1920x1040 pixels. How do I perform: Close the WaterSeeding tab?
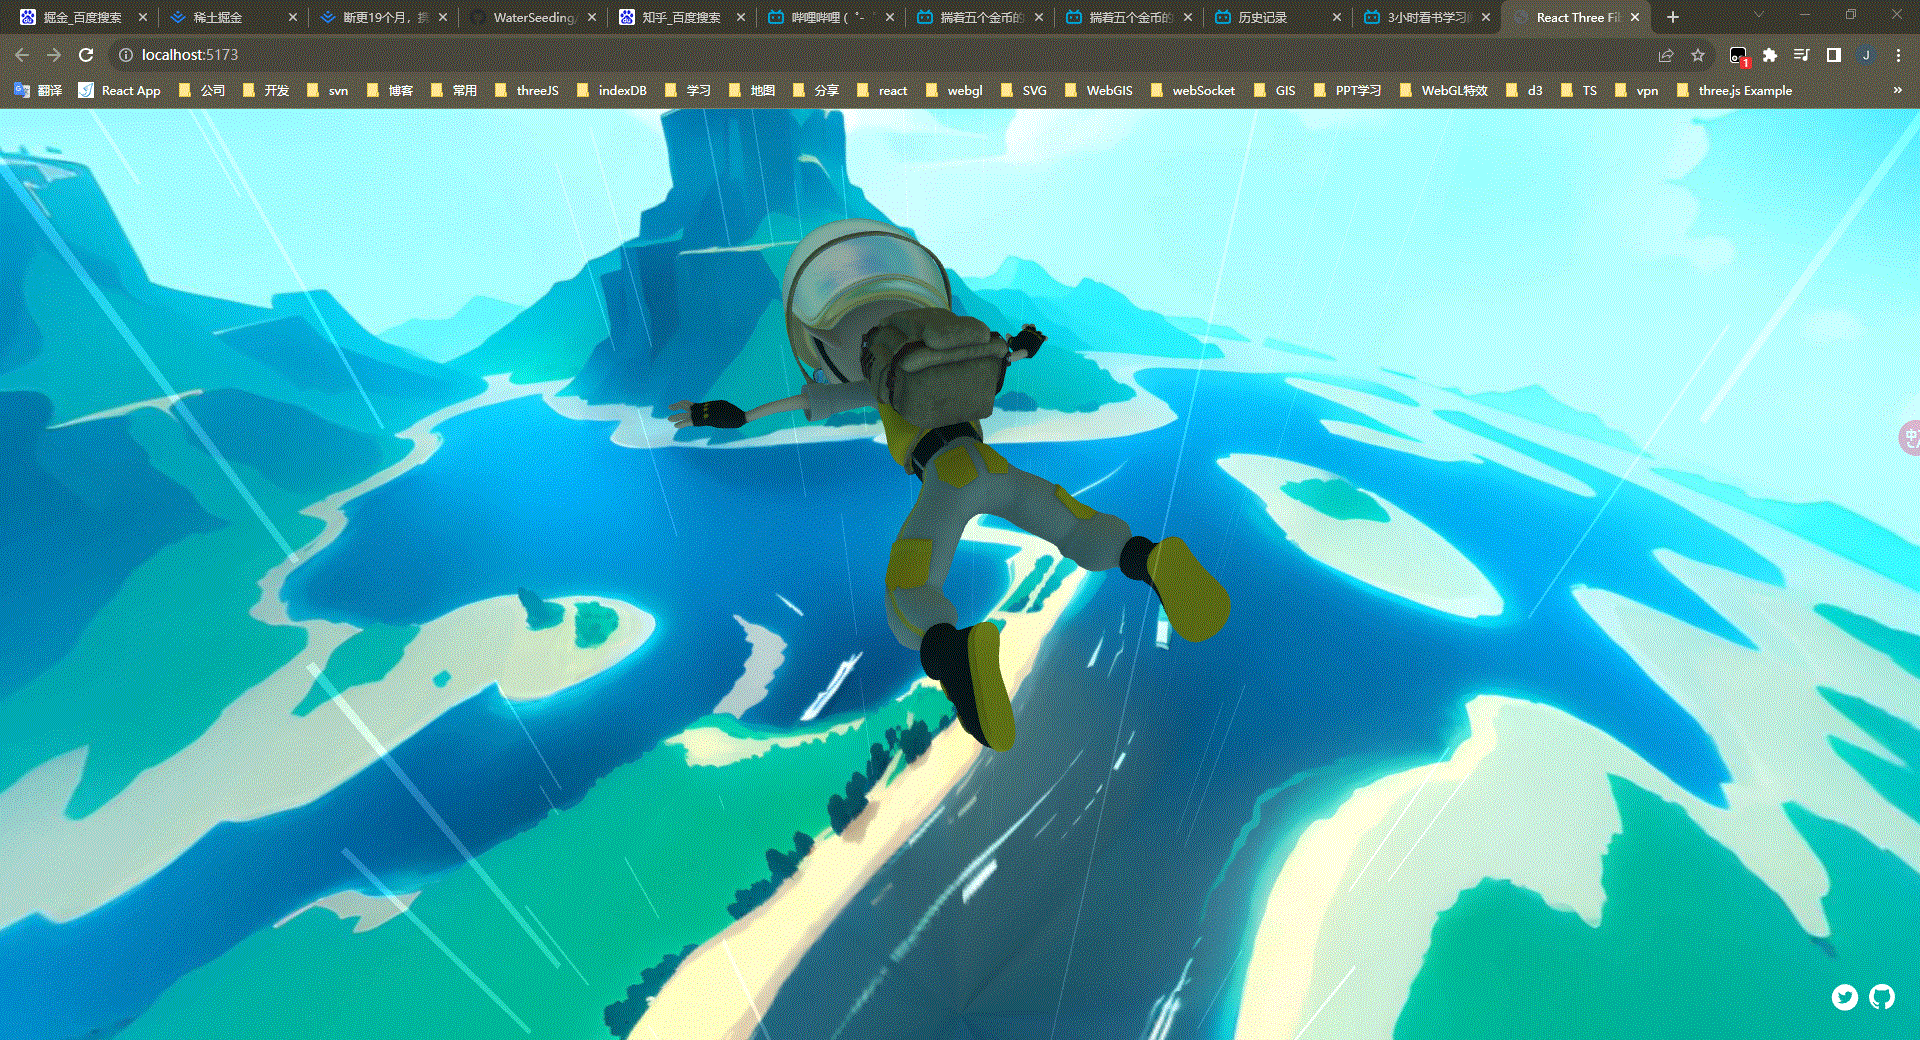click(592, 17)
